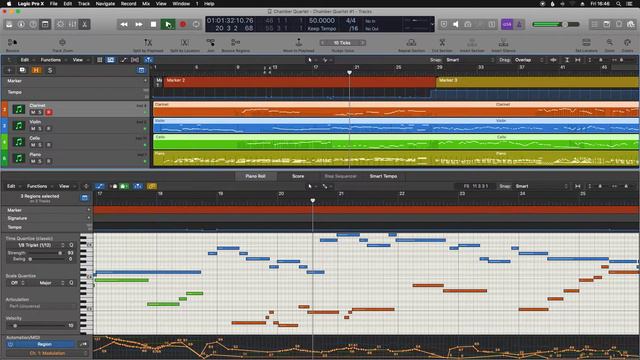Switch to the Piano Roll tab
This screenshot has width=640, height=360.
pyautogui.click(x=256, y=176)
